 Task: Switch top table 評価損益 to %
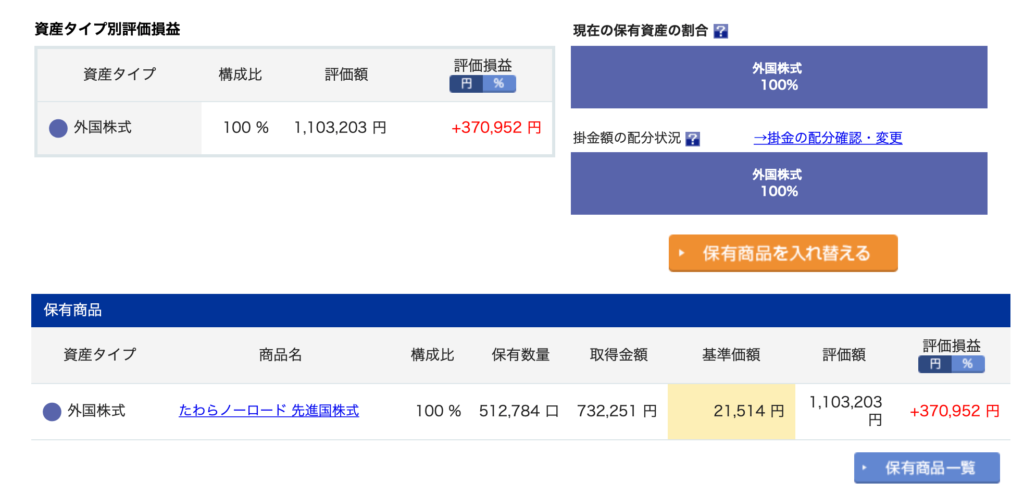coord(499,84)
